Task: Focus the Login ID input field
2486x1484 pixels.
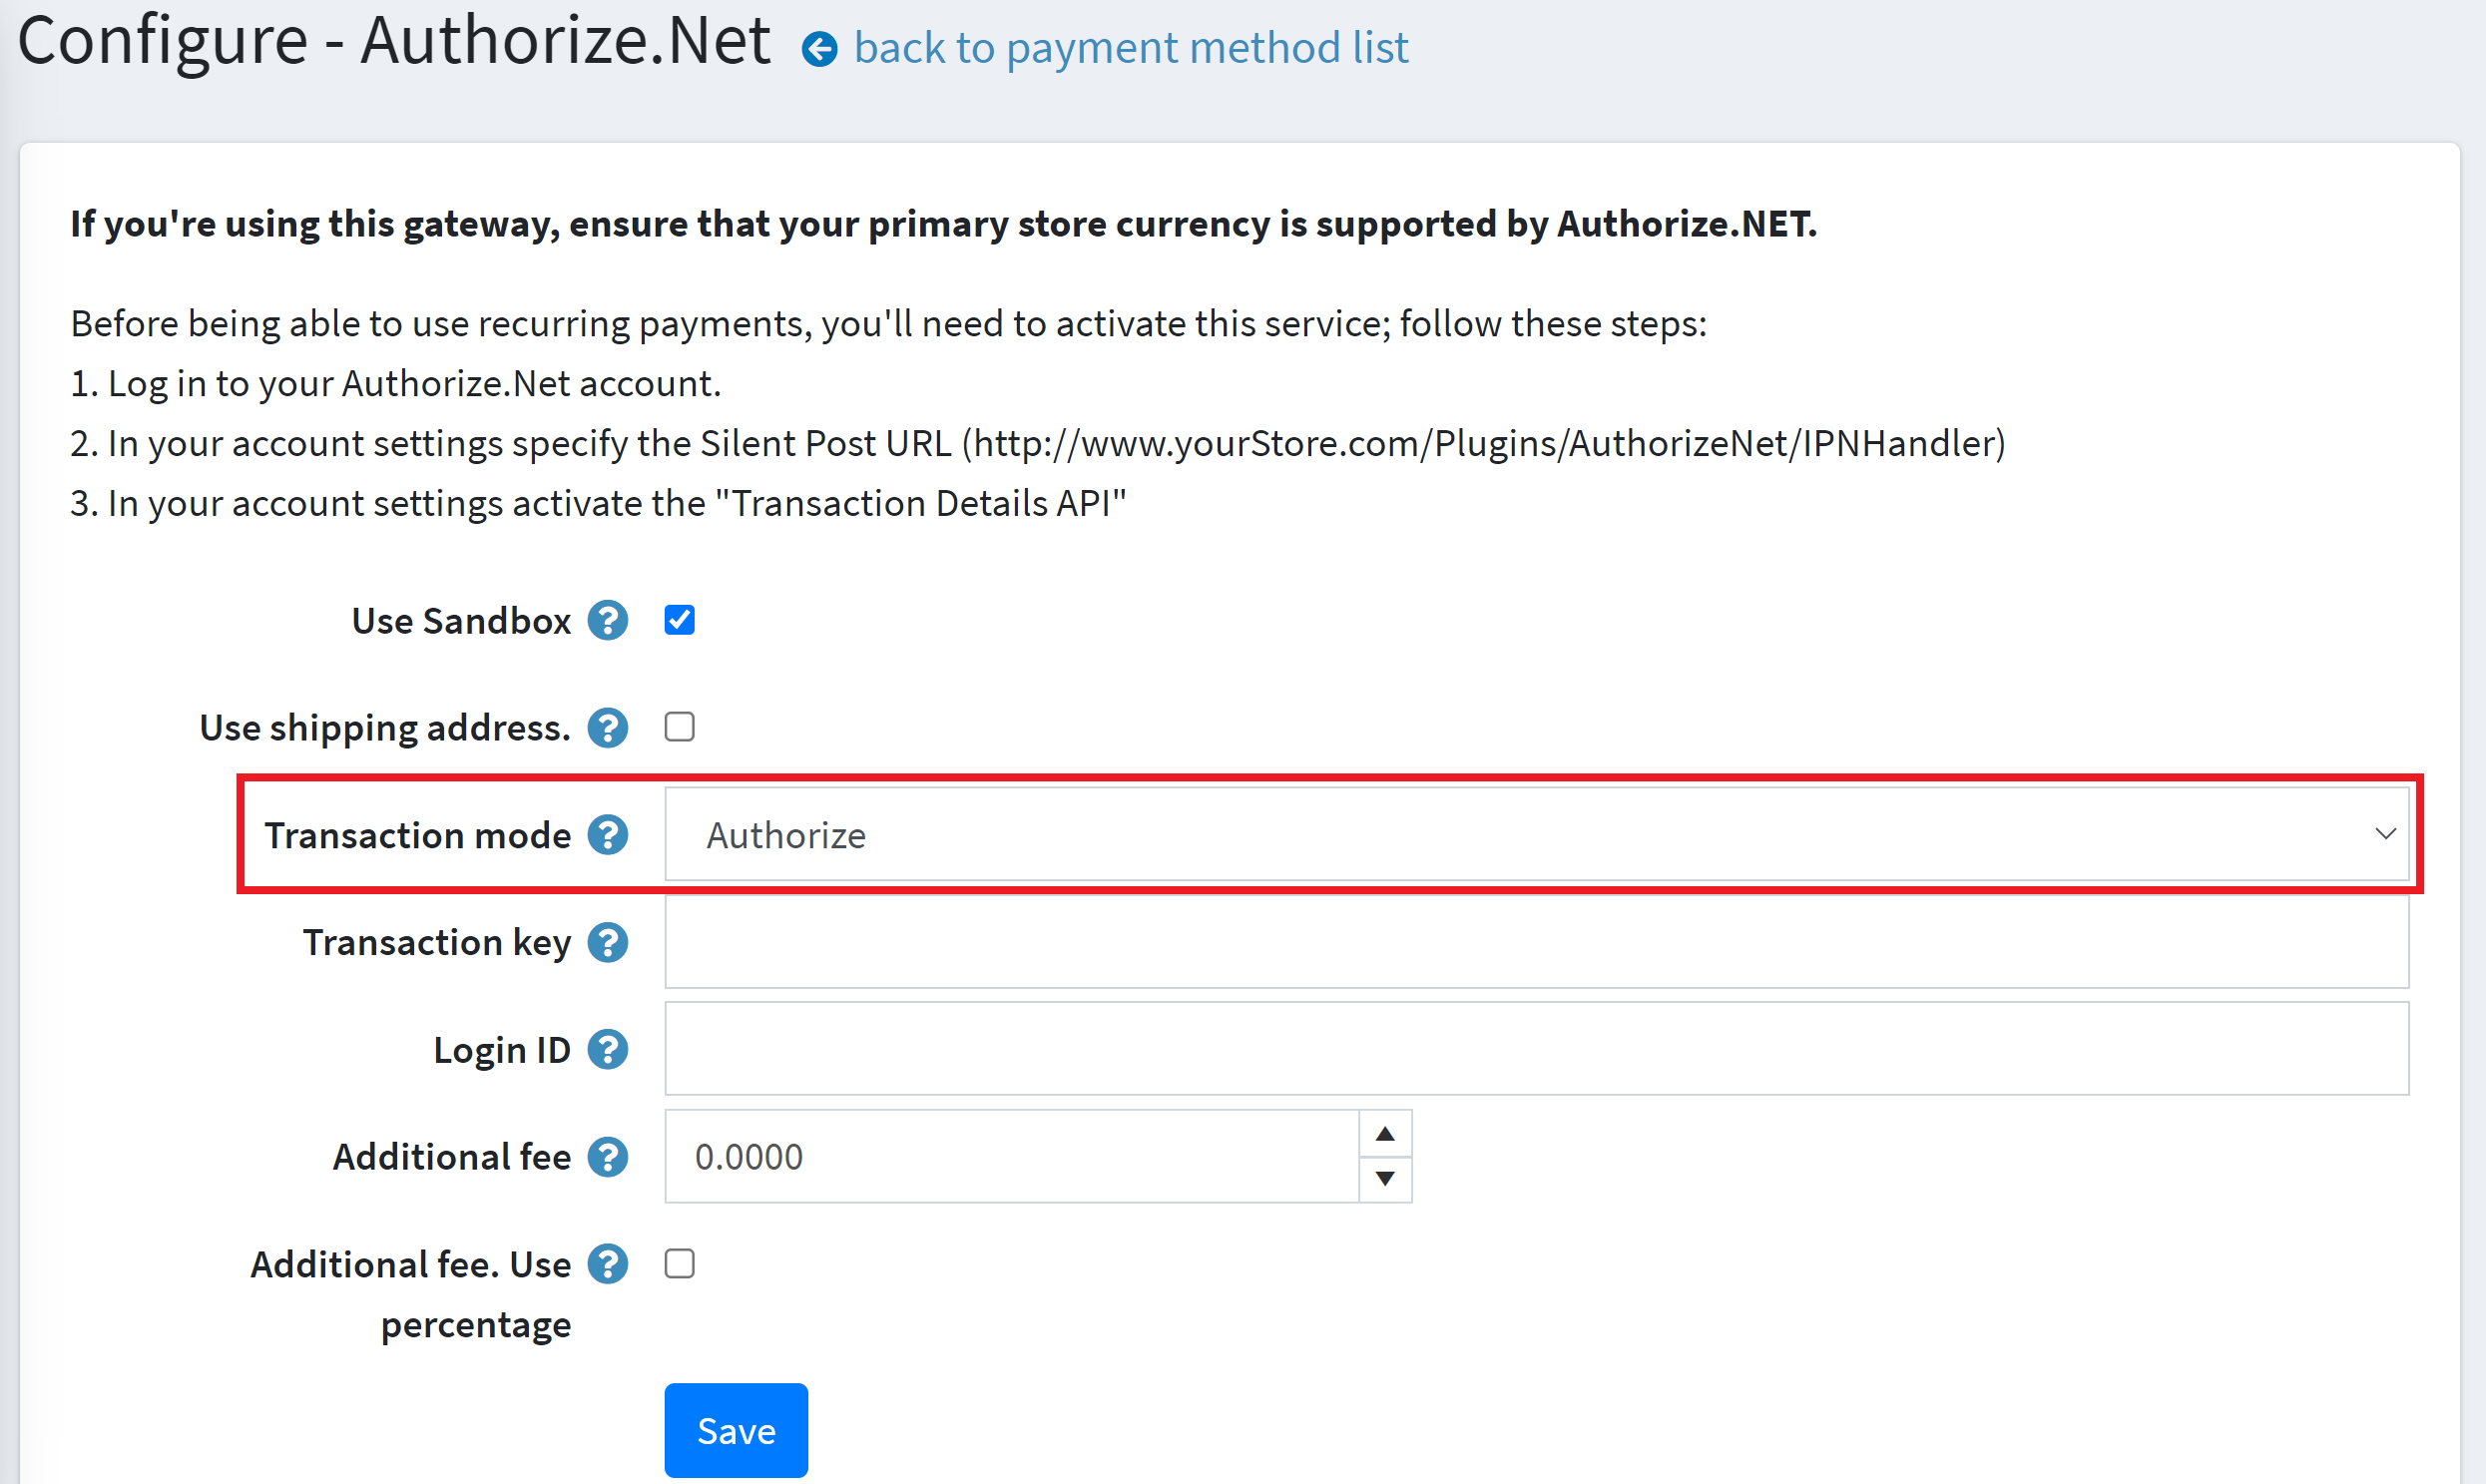Action: point(1537,1049)
